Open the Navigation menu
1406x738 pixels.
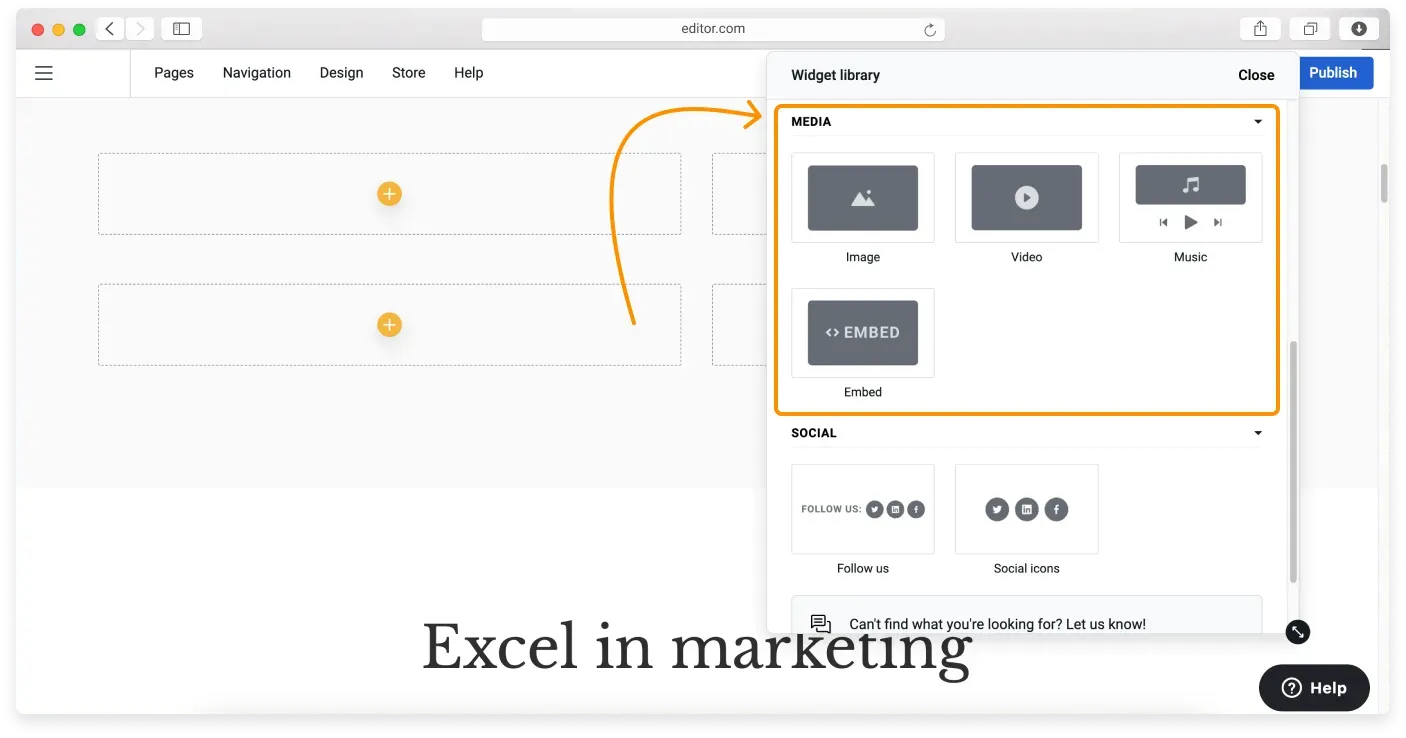(257, 73)
